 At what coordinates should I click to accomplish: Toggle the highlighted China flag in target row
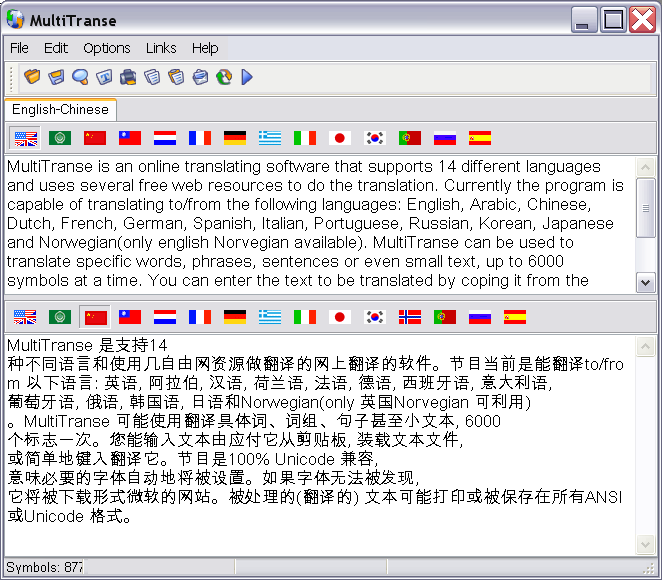tap(95, 317)
